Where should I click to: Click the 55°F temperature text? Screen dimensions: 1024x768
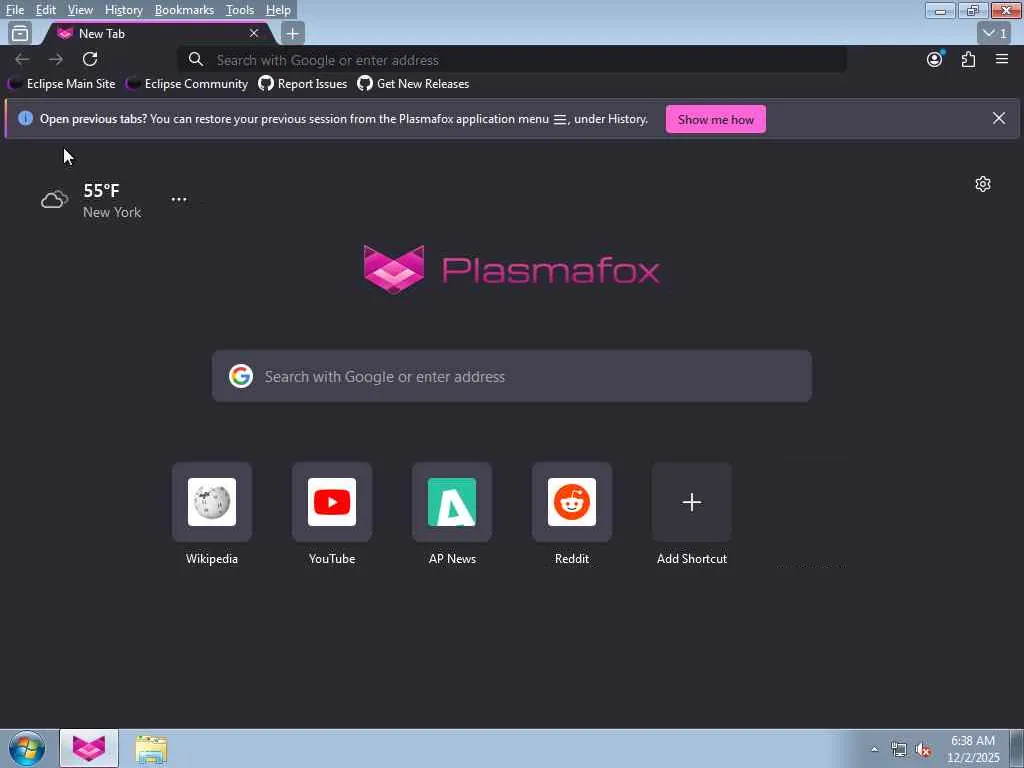point(101,191)
